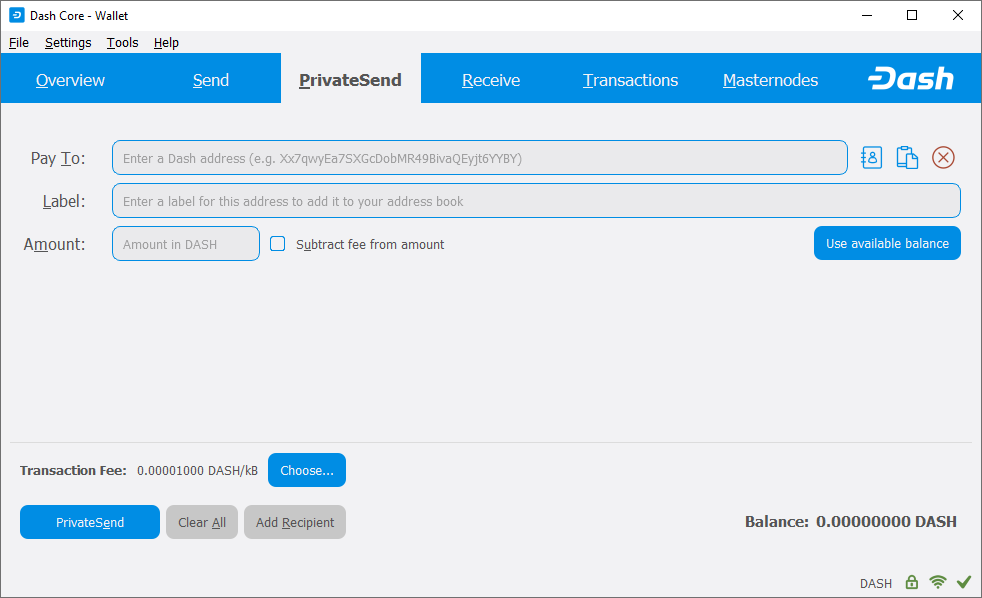Click Choose... to set transaction fee

(x=307, y=470)
